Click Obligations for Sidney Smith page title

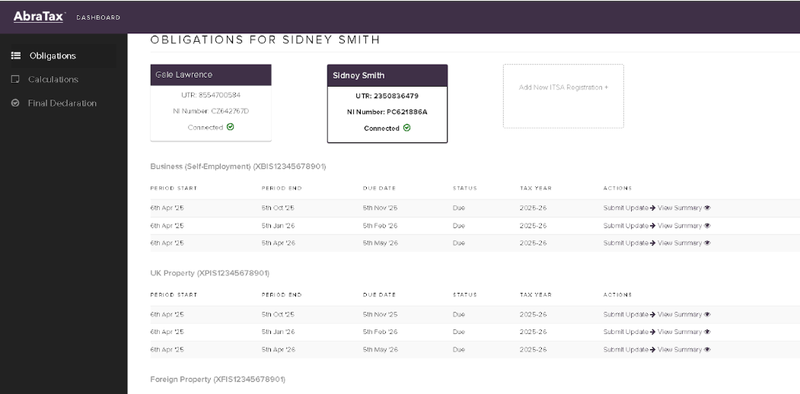265,40
